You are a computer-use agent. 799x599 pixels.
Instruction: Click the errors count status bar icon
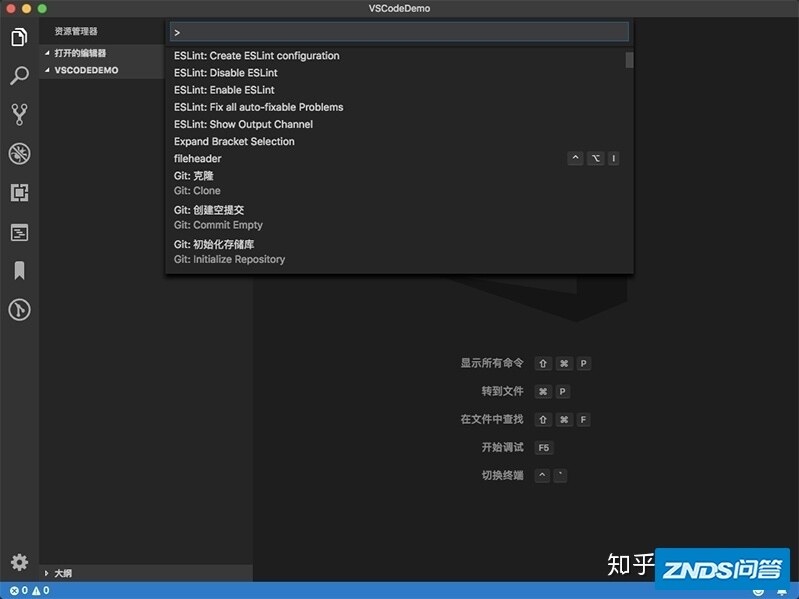coord(18,590)
